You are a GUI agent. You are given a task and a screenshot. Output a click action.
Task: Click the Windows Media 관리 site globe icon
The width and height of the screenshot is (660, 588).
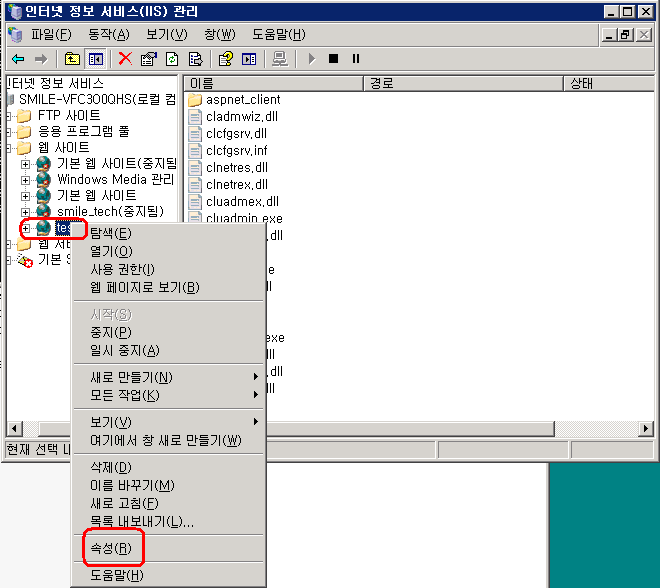tap(43, 180)
